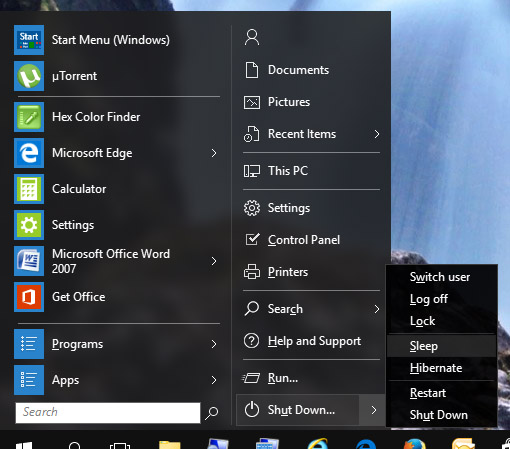
Task: Click the Run icon
Action: pyautogui.click(x=251, y=378)
